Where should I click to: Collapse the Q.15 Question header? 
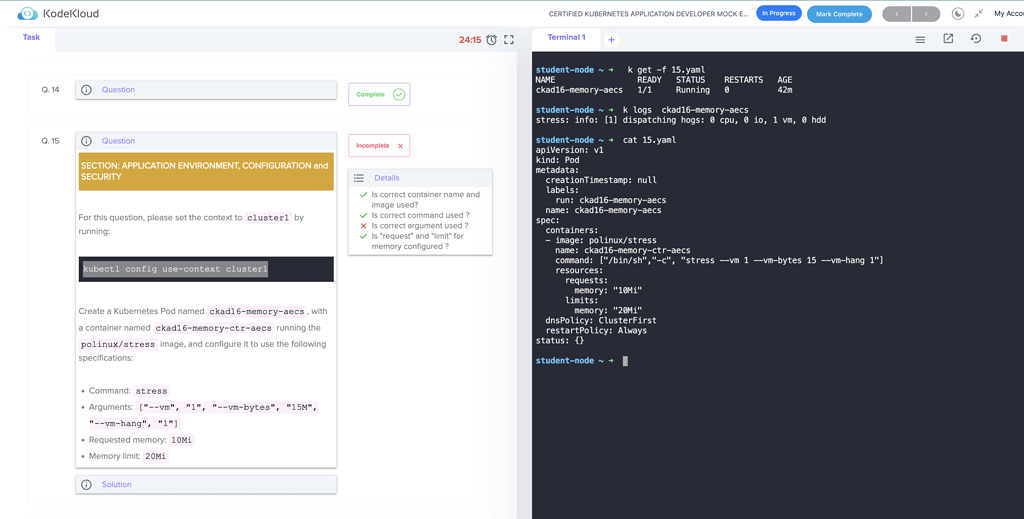(x=205, y=142)
